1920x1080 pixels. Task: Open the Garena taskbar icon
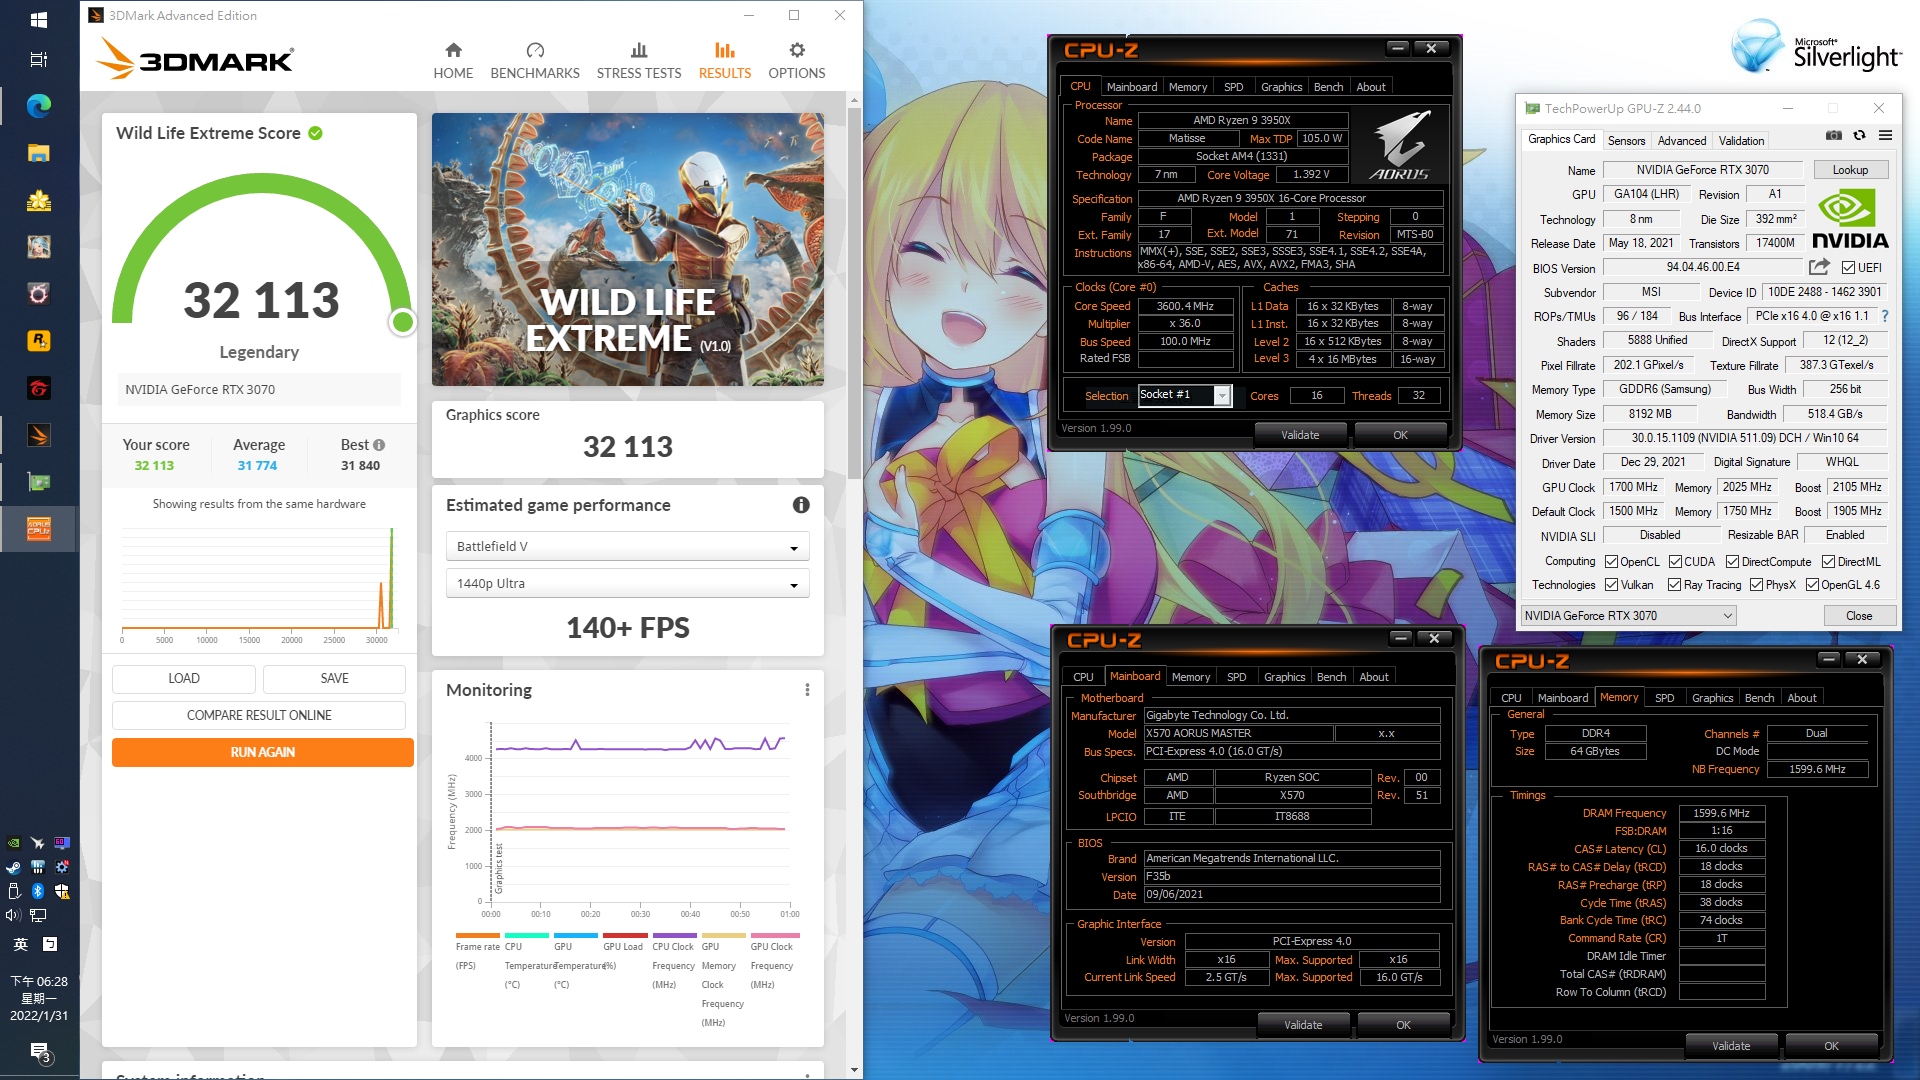click(x=38, y=388)
